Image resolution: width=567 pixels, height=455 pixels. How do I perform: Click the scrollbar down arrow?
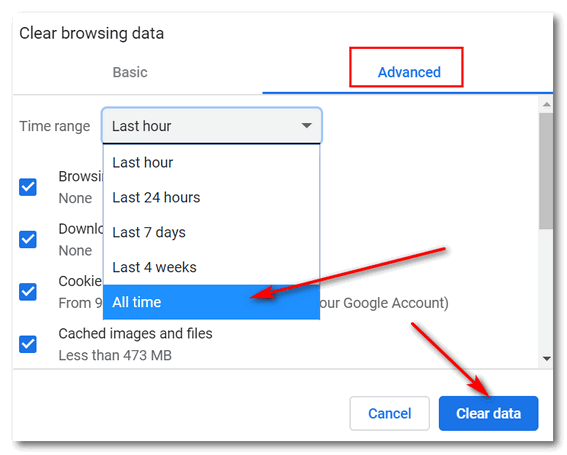[546, 359]
